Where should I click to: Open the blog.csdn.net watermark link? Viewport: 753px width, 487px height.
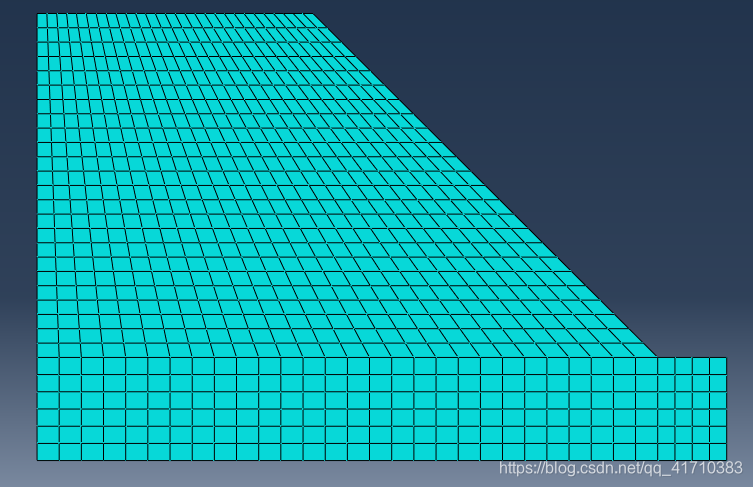pyautogui.click(x=620, y=468)
